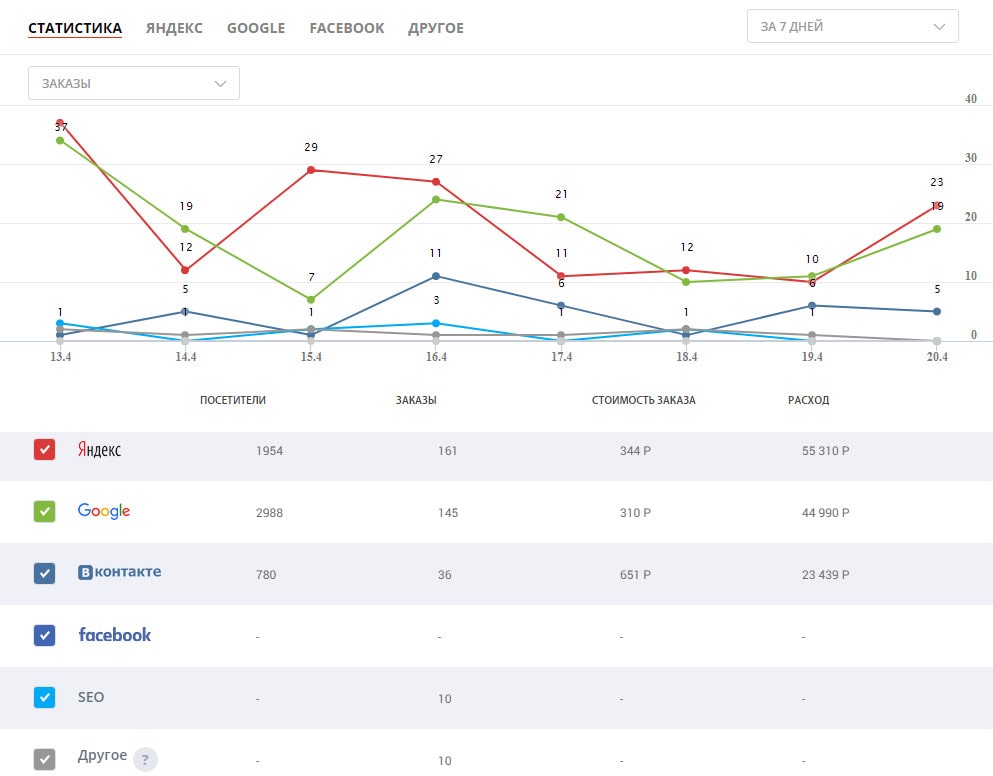
Task: Select the GOOGLE tab
Action: [256, 28]
